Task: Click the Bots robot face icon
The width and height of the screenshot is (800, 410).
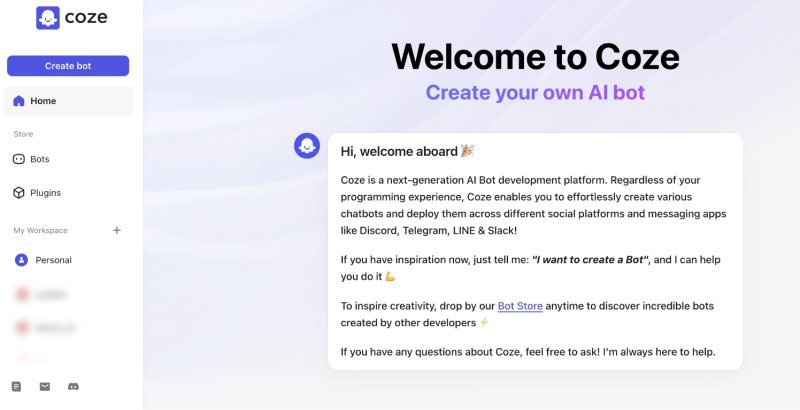Action: click(x=18, y=159)
